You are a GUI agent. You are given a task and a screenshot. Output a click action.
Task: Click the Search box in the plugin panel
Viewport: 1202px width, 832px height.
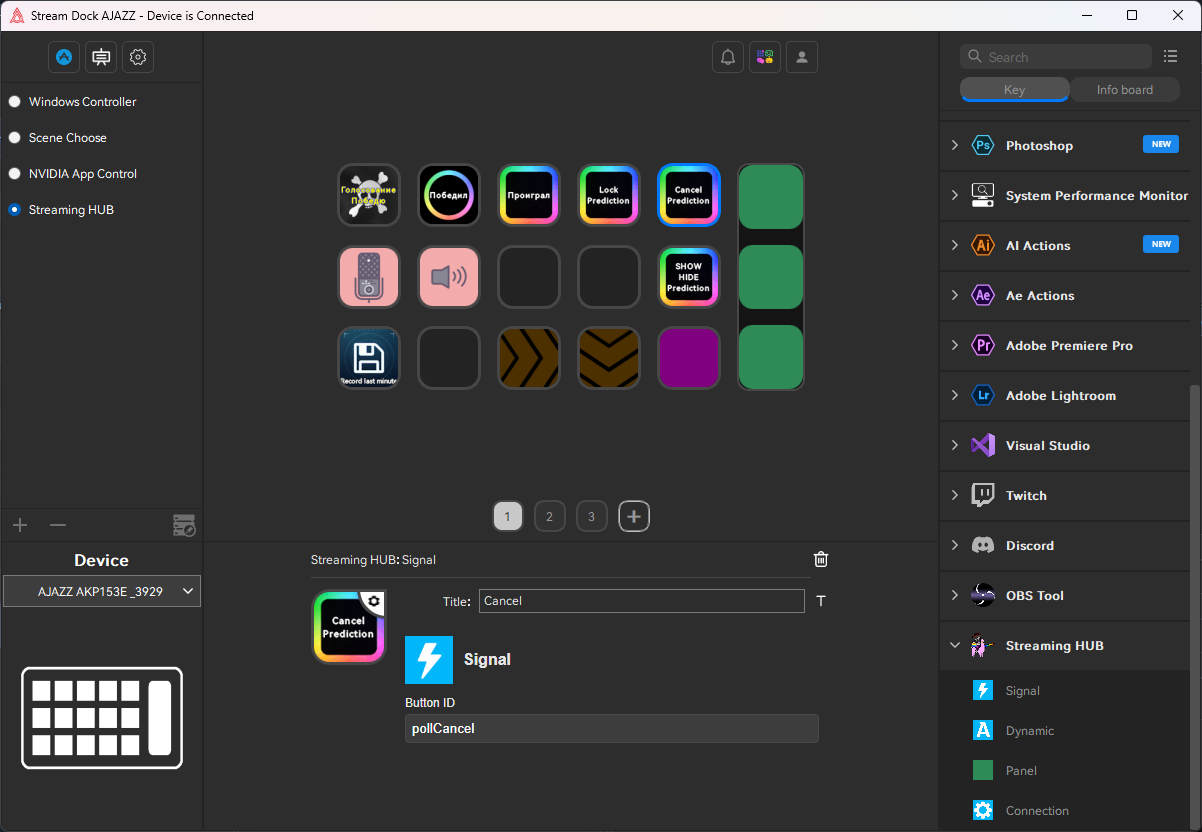(x=1056, y=57)
